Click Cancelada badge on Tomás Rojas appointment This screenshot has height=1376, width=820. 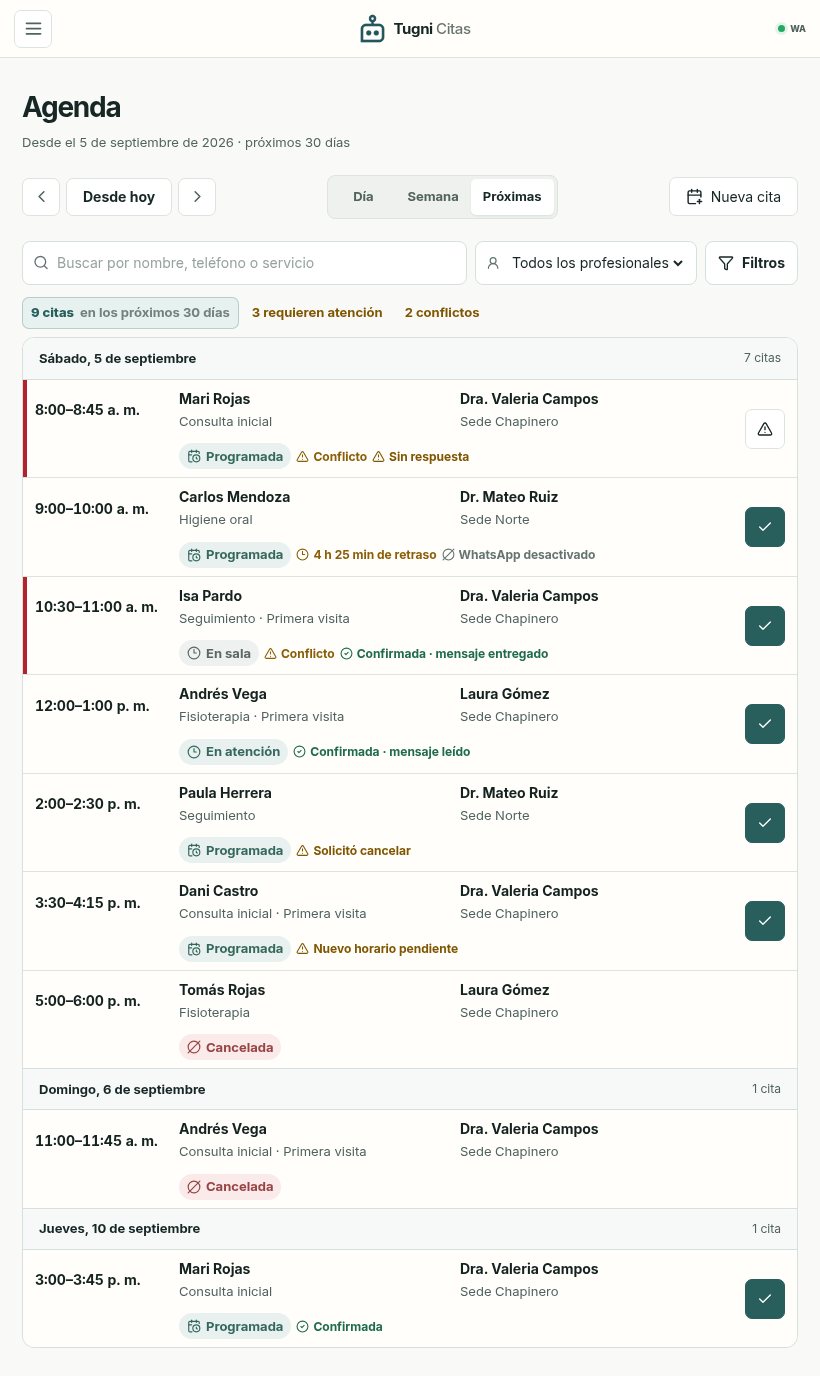[230, 1047]
